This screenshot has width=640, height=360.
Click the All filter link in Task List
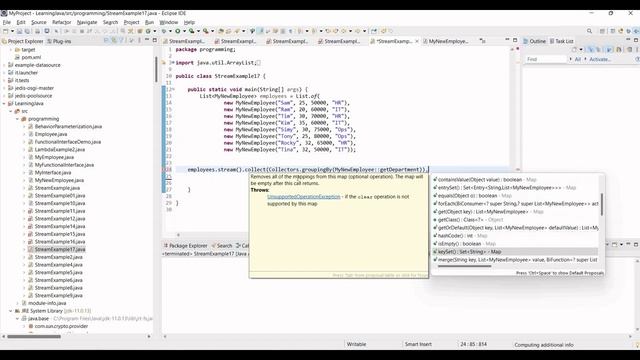(578, 59)
